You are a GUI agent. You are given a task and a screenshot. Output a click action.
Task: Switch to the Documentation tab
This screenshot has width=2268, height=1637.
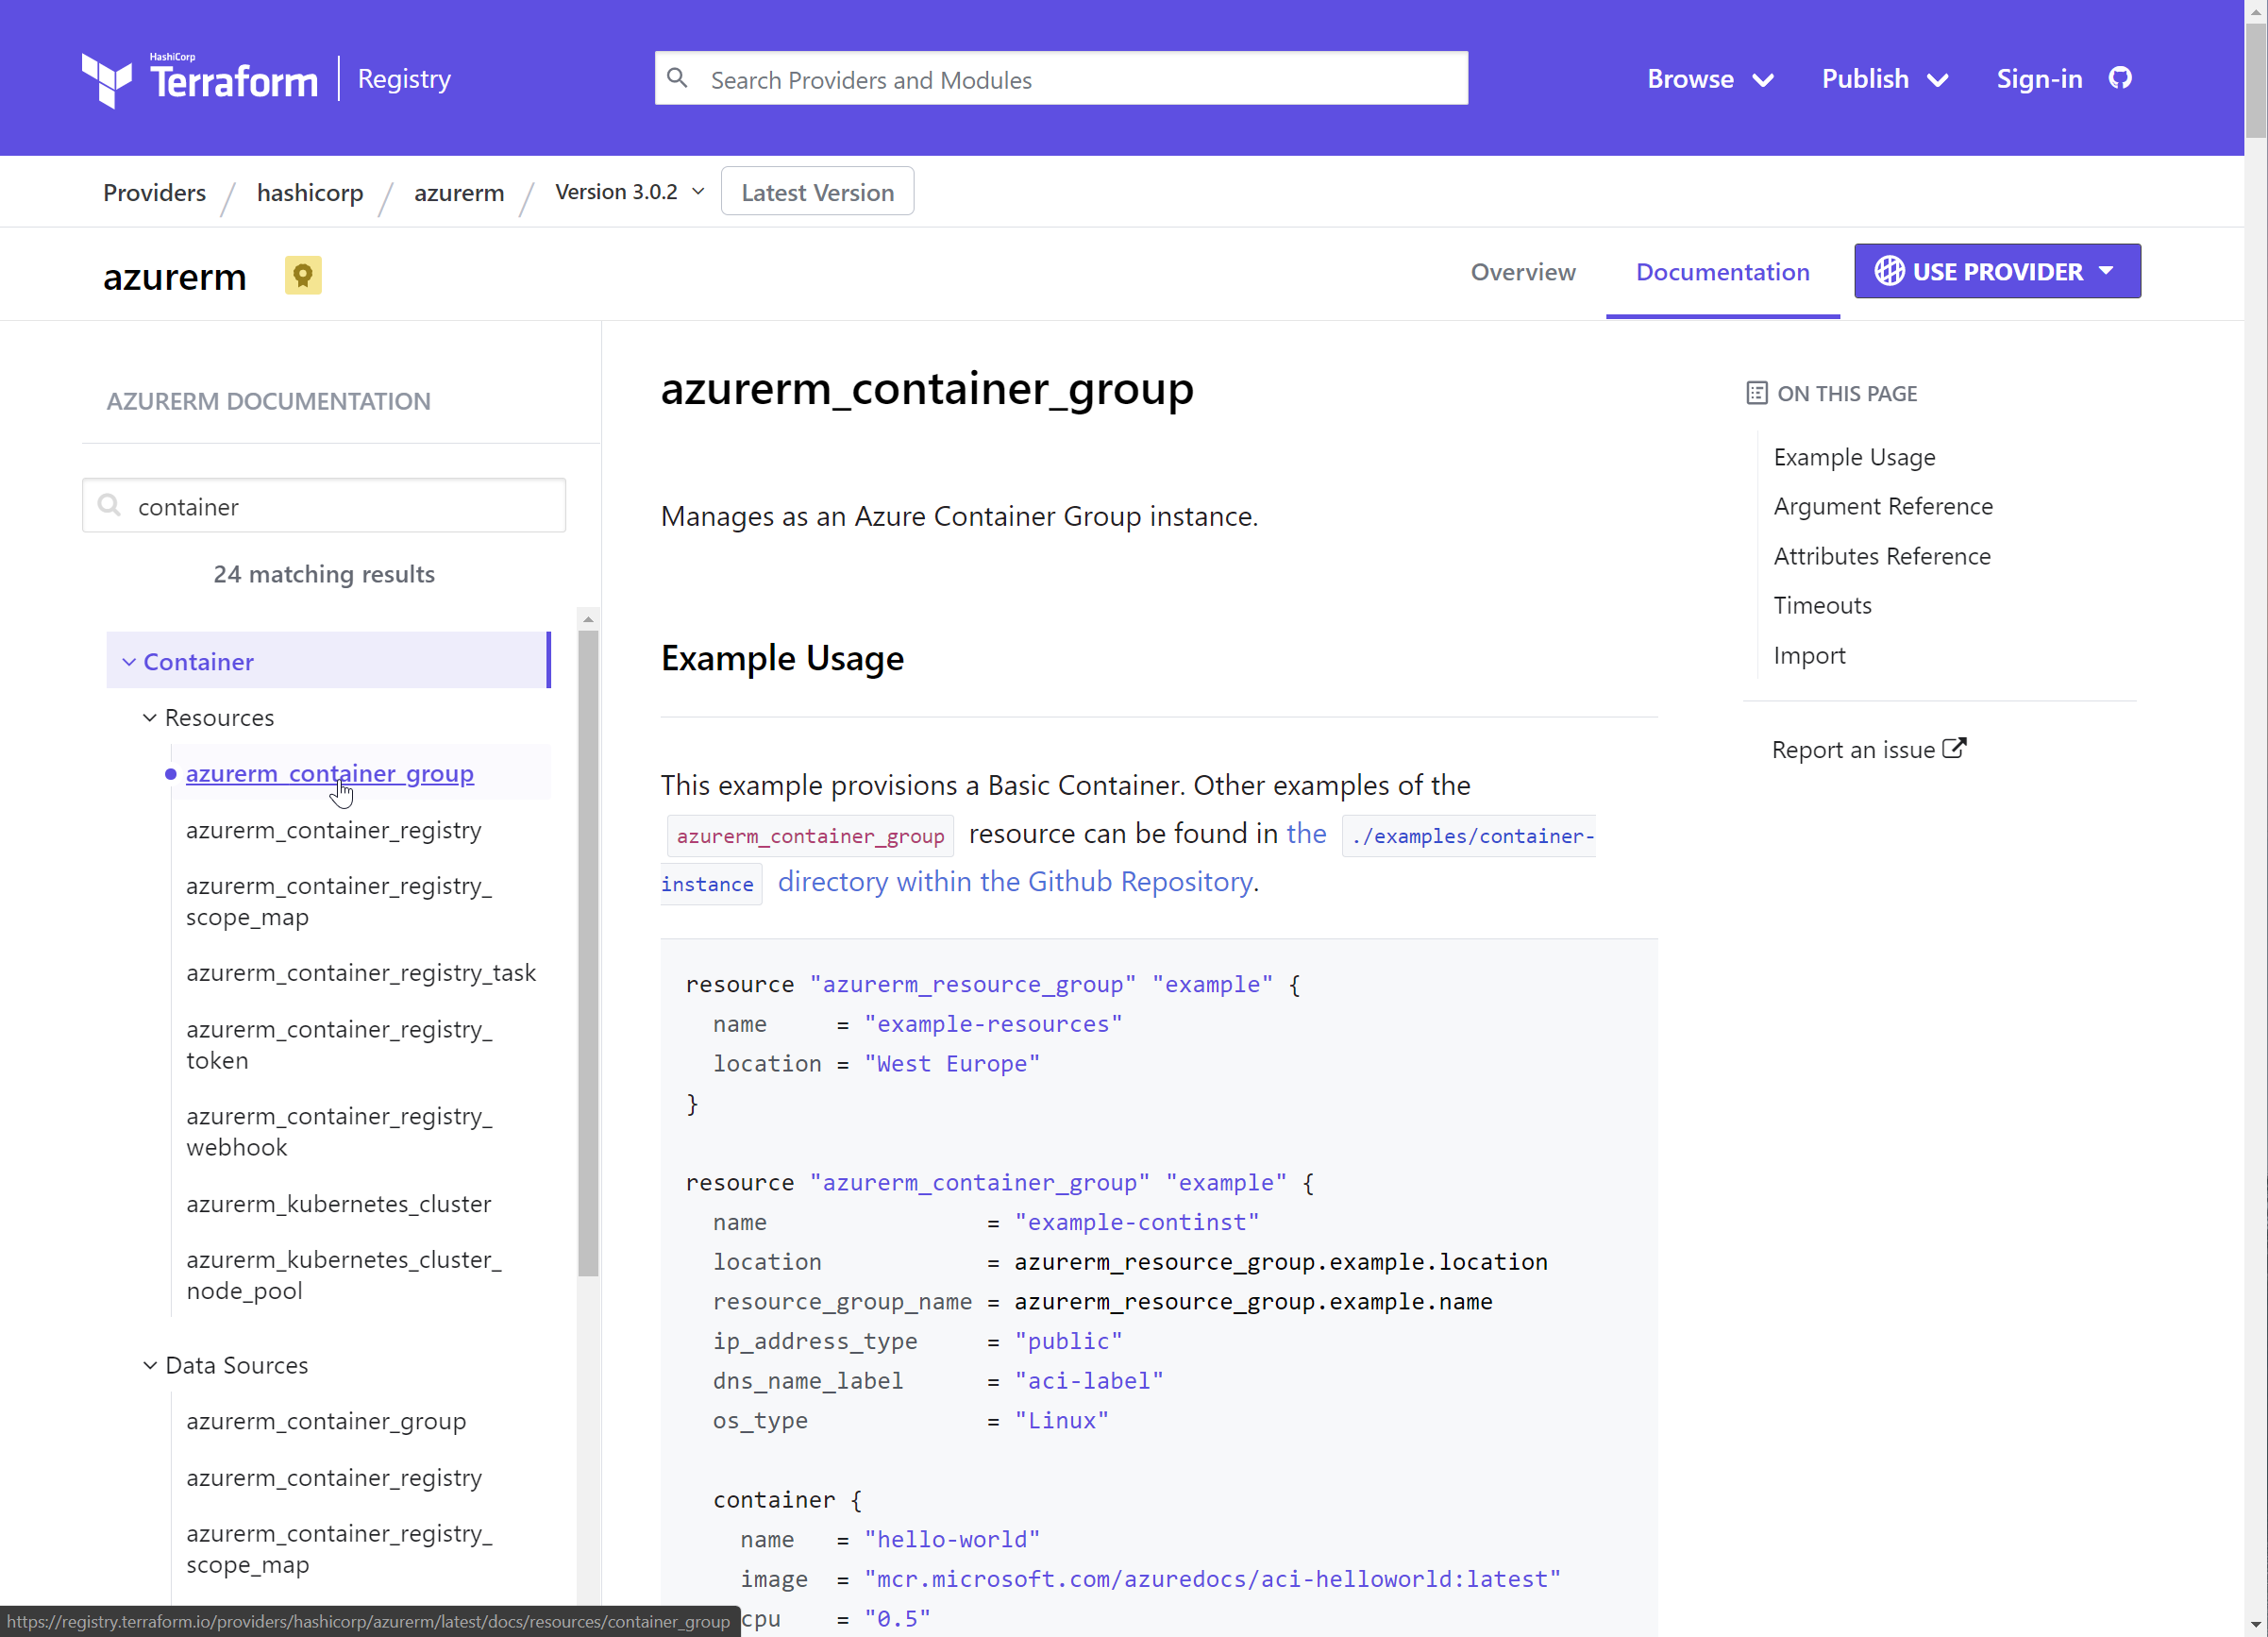pos(1722,272)
